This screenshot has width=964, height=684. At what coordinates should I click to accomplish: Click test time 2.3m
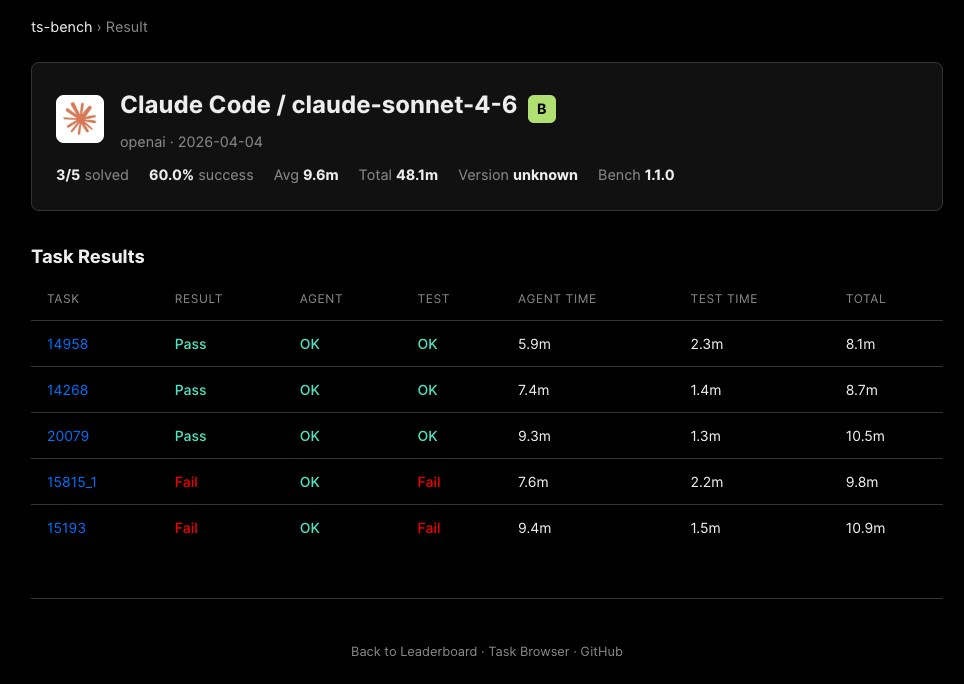coord(707,344)
